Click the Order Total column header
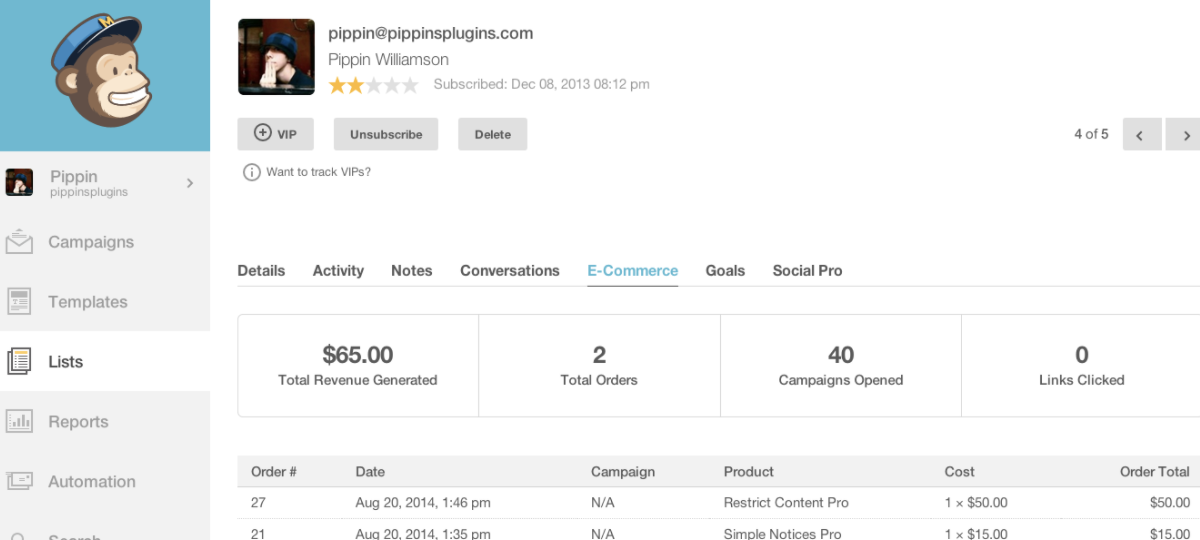This screenshot has width=1200, height=540. coord(1155,472)
